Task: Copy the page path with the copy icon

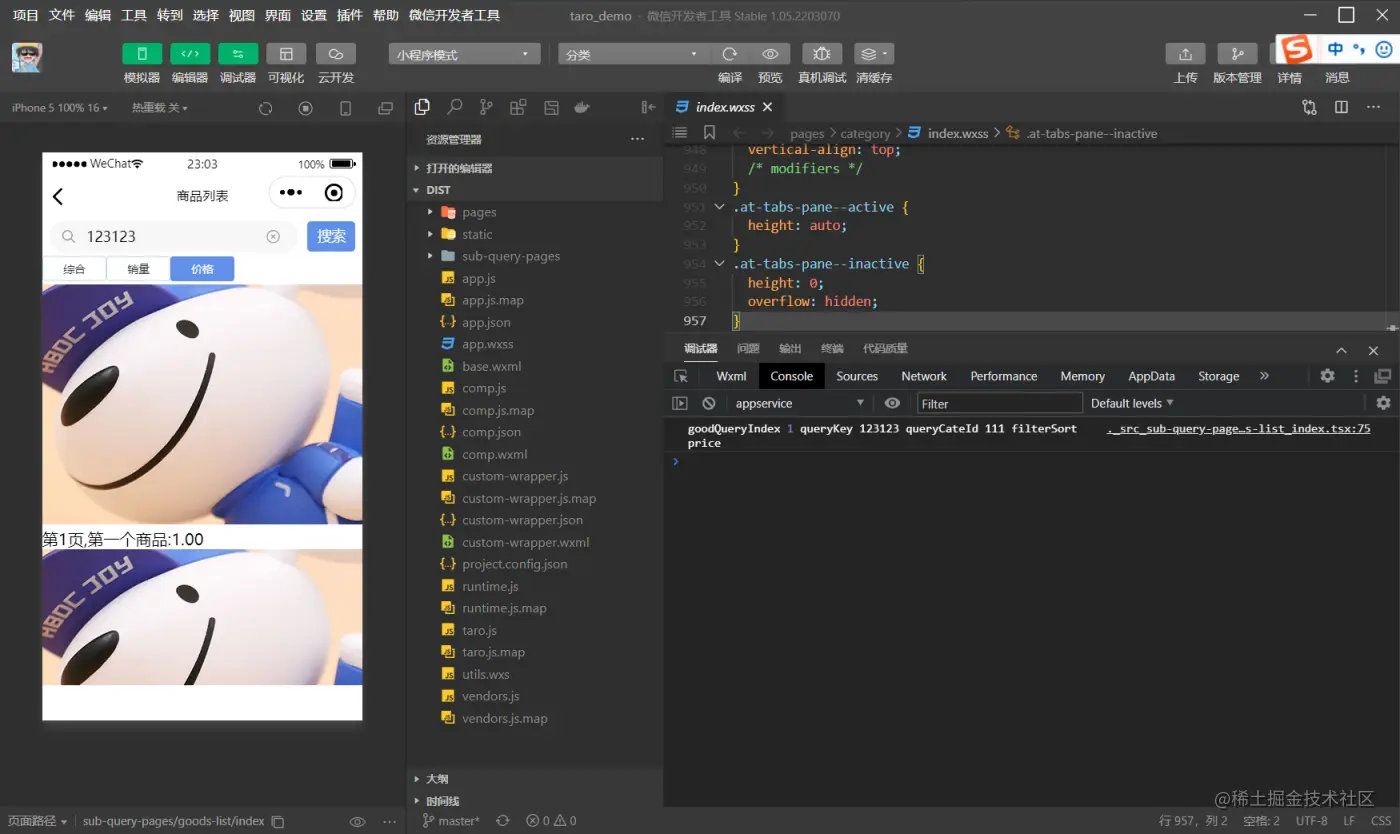Action: point(279,821)
